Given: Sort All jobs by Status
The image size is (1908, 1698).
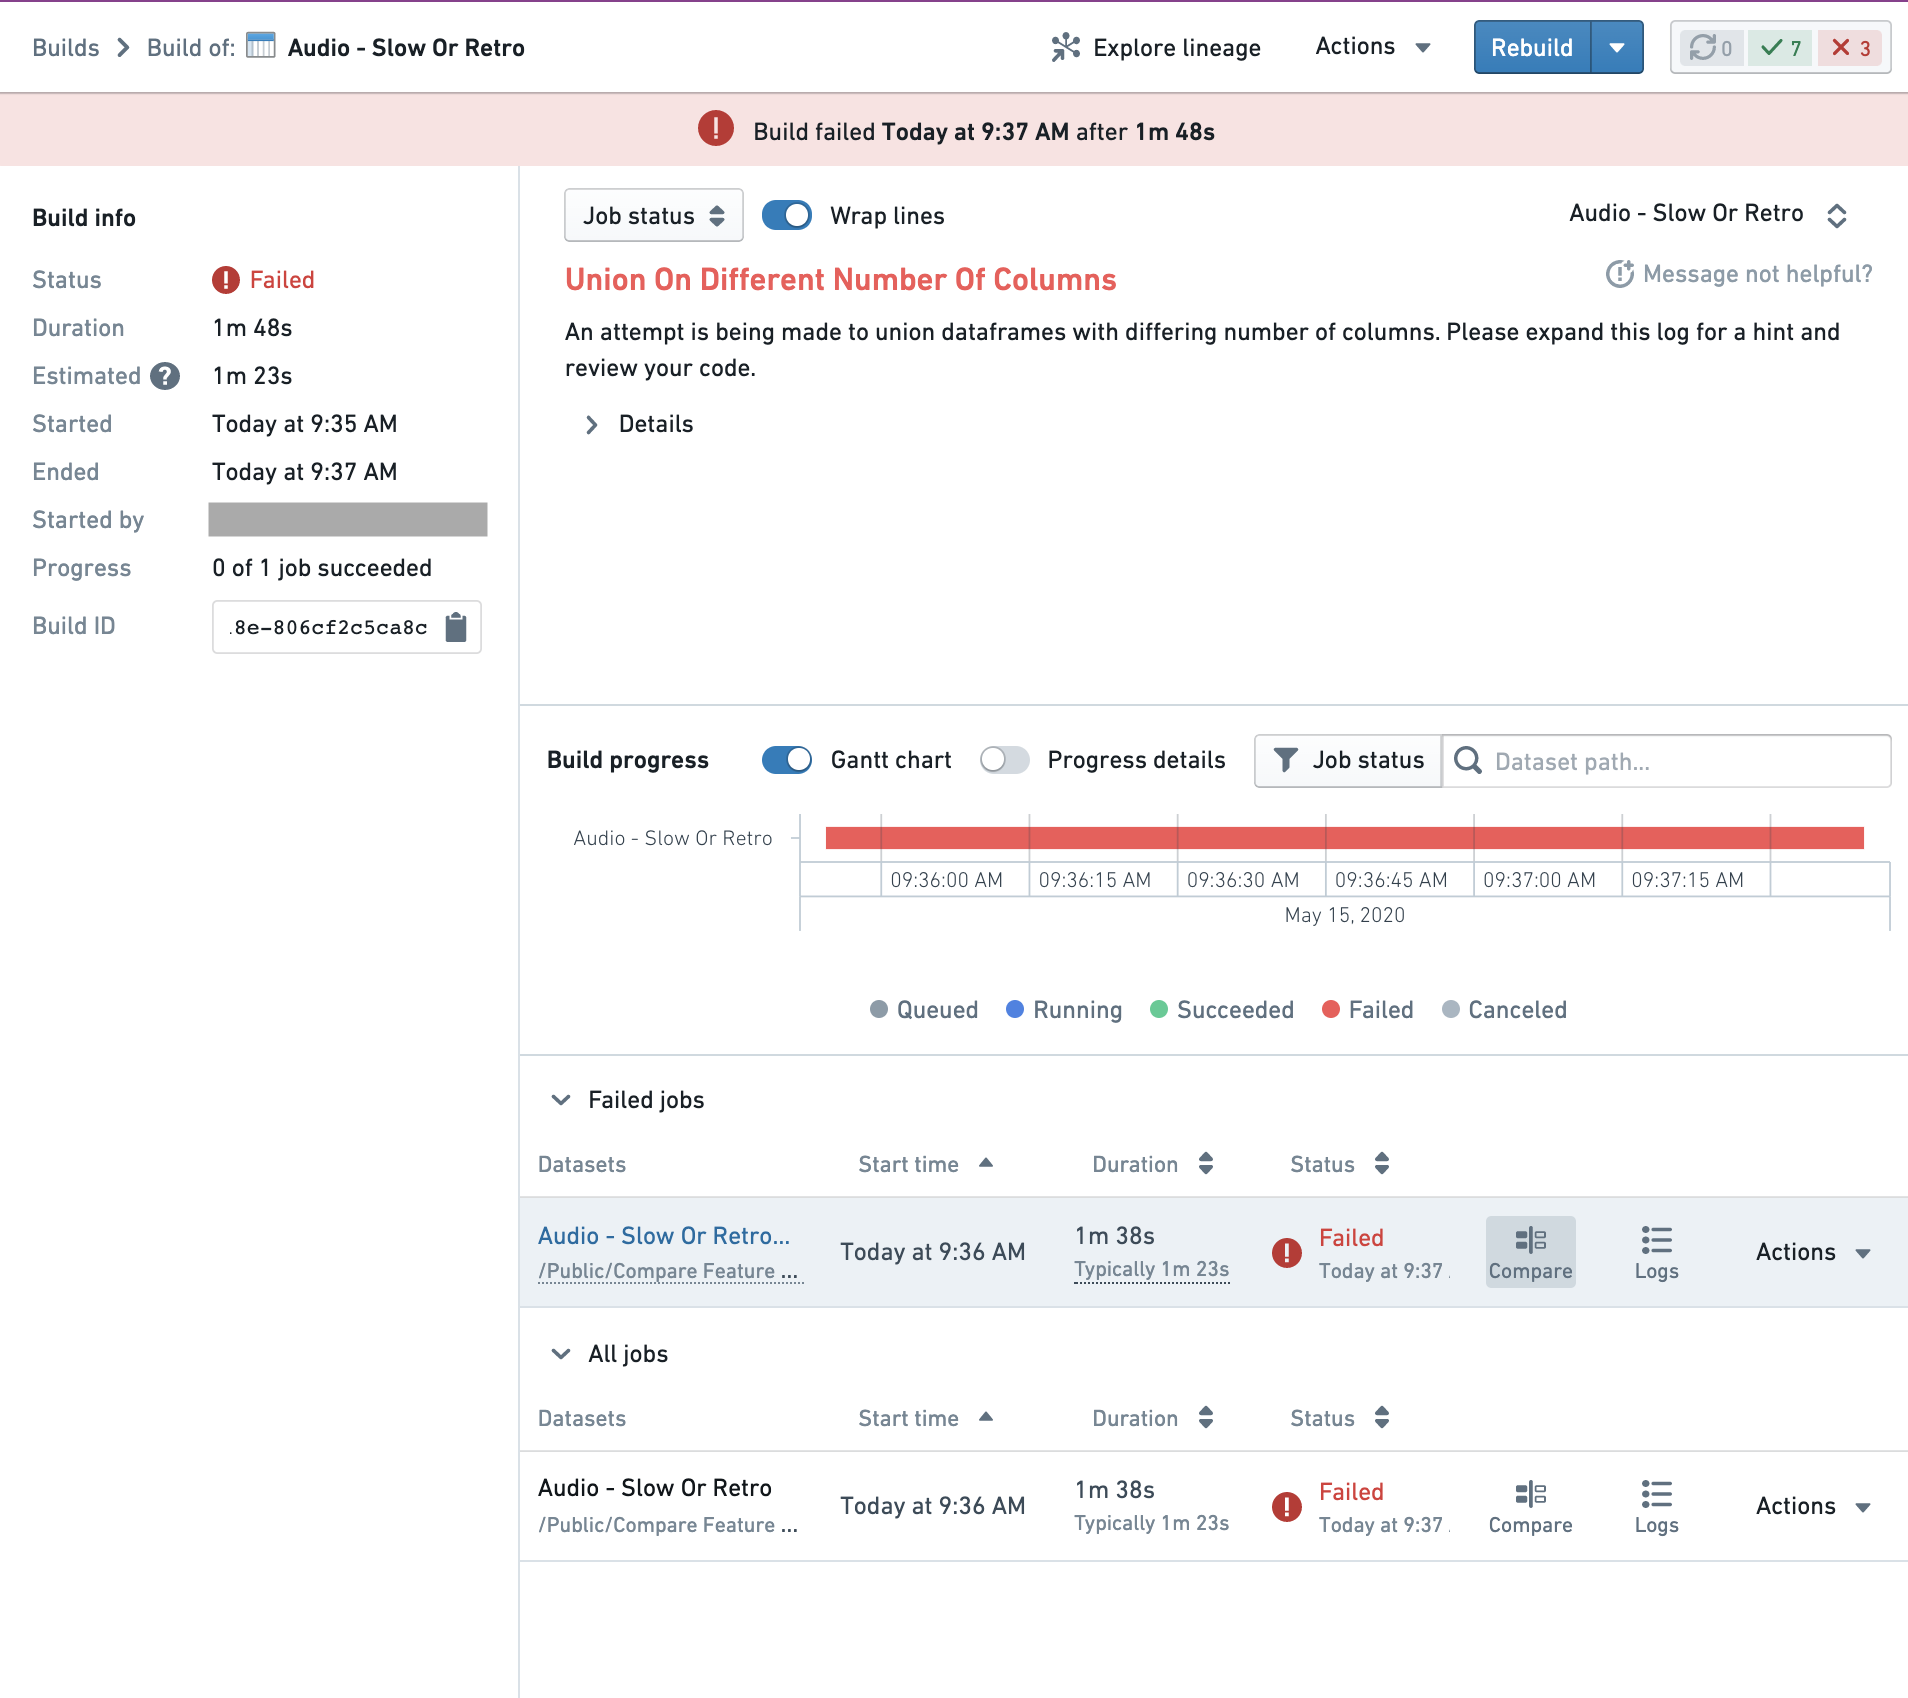Looking at the screenshot, I should coord(1340,1418).
